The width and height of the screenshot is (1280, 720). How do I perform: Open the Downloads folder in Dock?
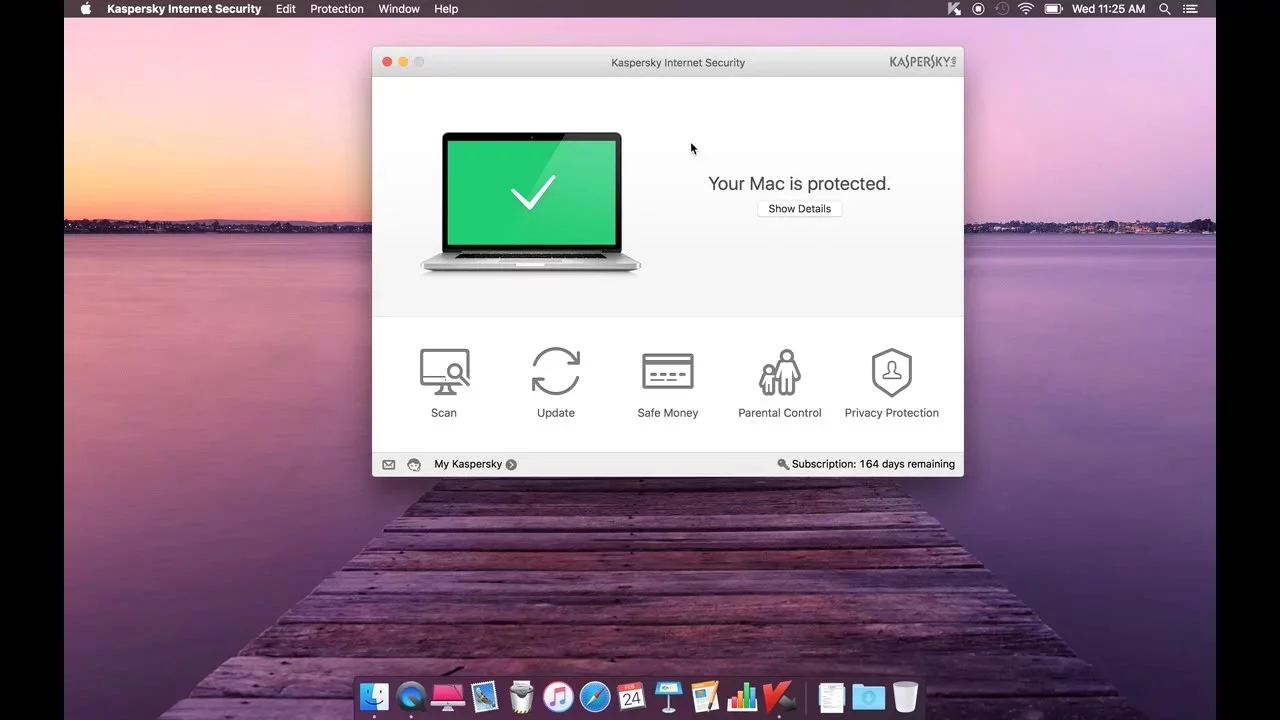(868, 696)
